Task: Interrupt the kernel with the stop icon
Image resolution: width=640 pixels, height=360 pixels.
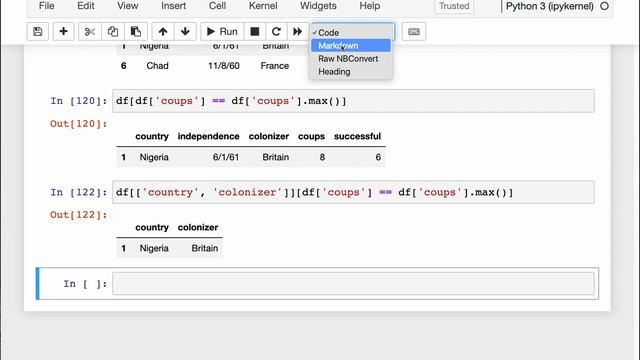Action: click(x=255, y=31)
